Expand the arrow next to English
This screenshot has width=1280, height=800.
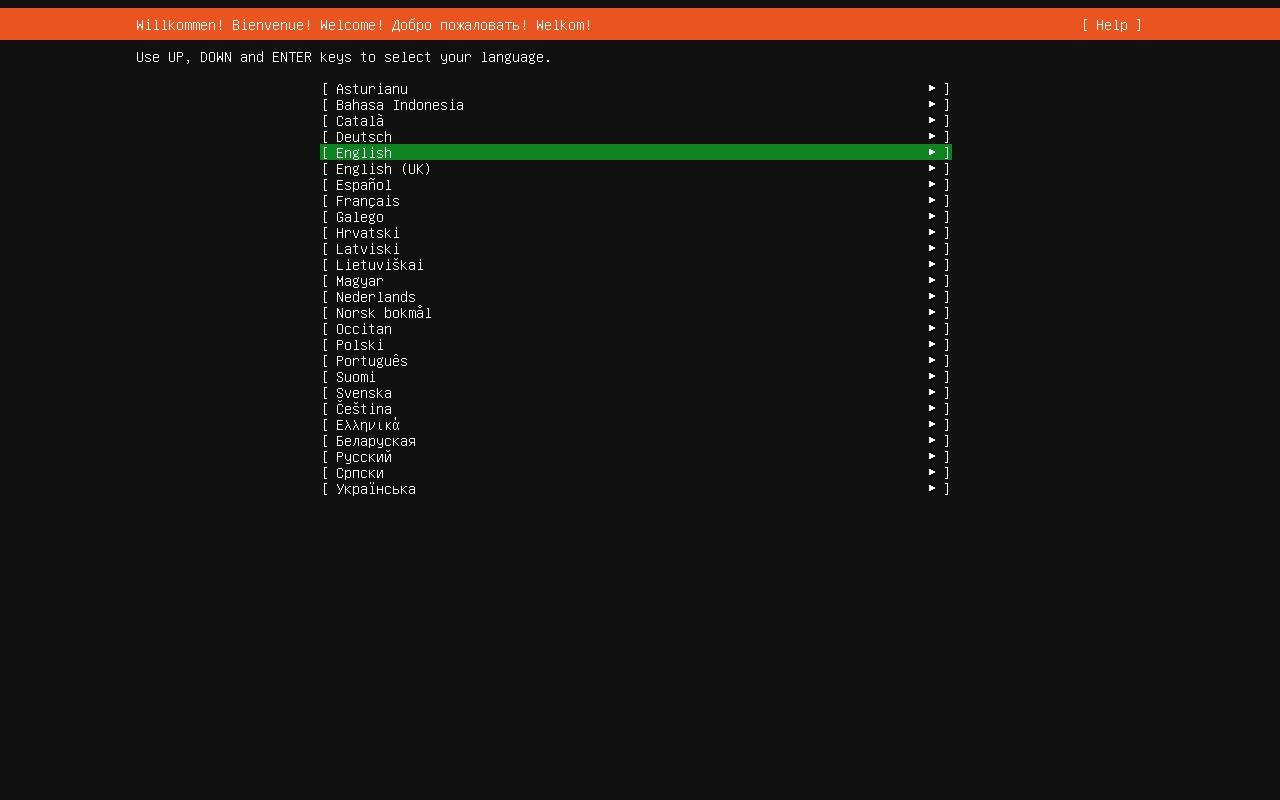tap(932, 152)
